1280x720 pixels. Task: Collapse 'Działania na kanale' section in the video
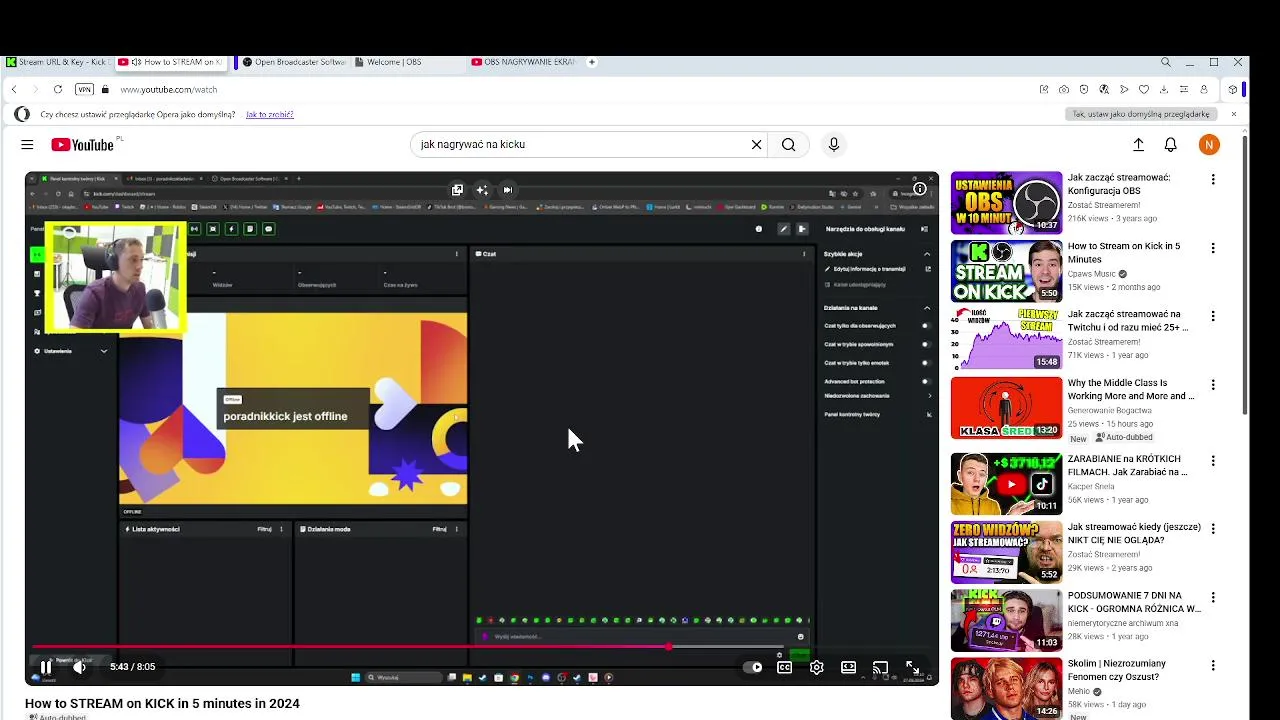(x=927, y=308)
